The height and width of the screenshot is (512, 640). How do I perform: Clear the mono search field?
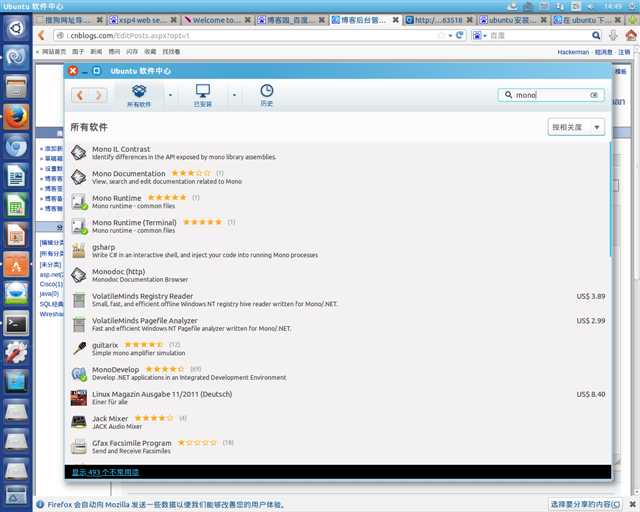[x=594, y=95]
